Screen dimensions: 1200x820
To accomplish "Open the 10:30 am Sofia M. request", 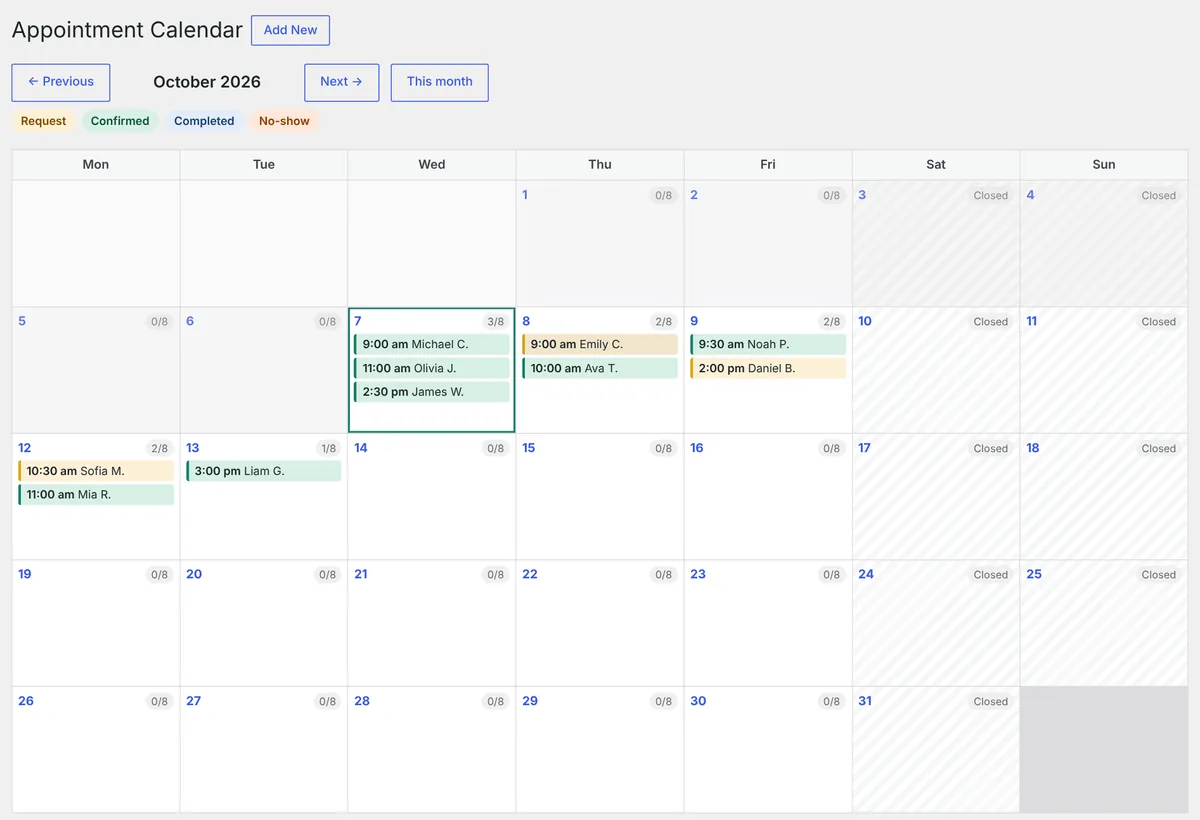I will (96, 471).
